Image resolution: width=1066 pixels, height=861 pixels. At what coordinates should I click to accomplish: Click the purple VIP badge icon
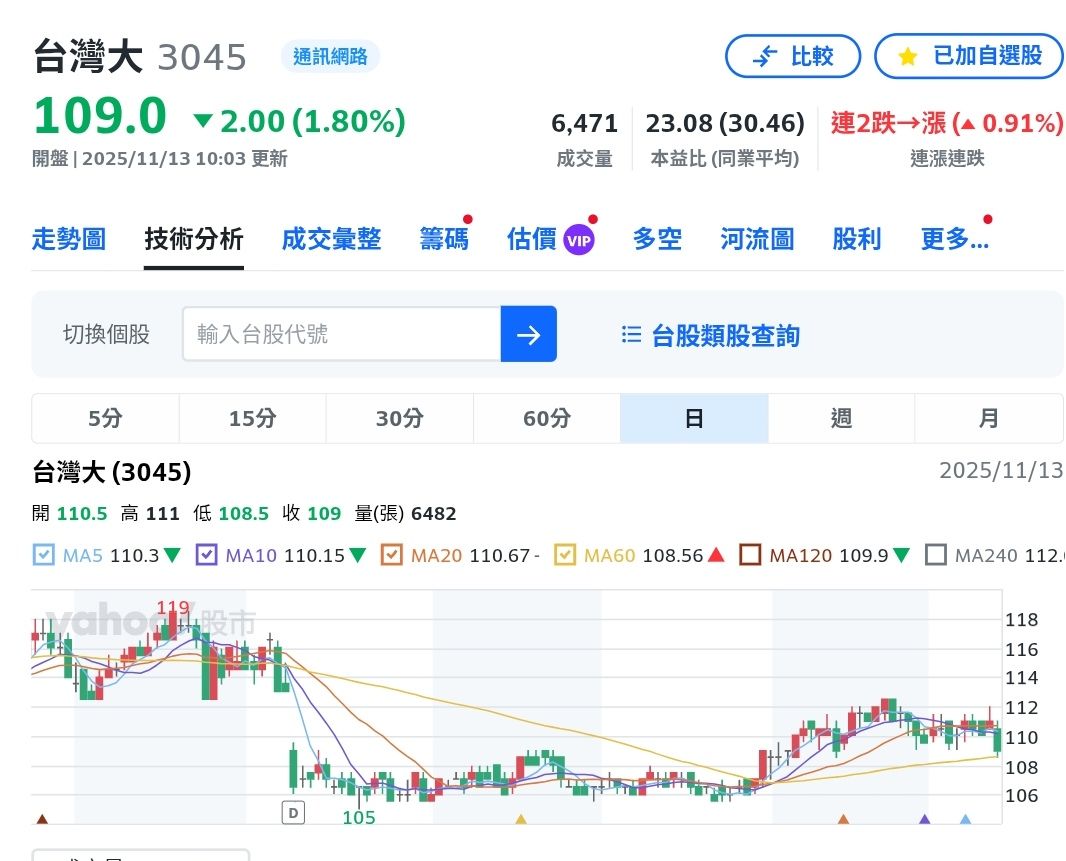[579, 240]
